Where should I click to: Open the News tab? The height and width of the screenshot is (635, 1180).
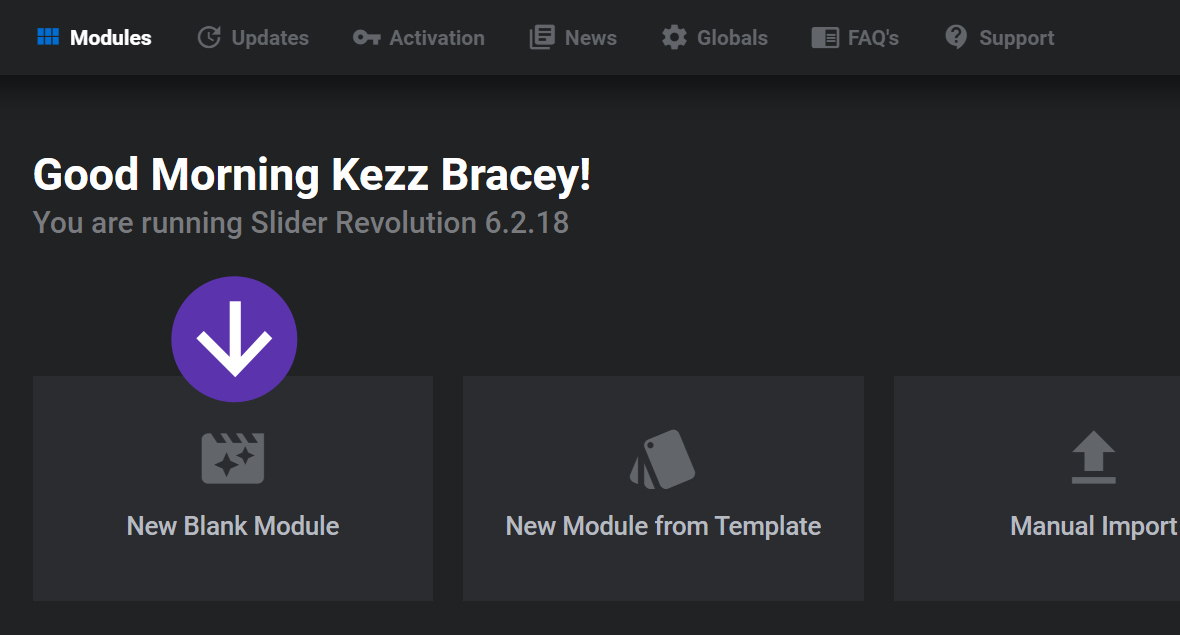[590, 38]
